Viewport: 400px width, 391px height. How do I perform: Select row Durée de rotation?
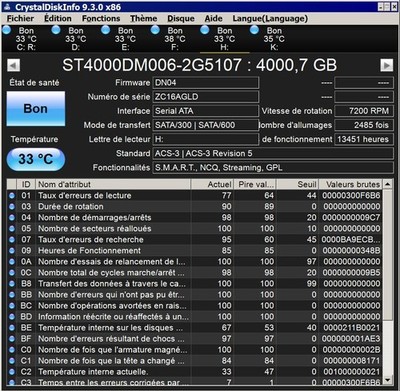195,207
